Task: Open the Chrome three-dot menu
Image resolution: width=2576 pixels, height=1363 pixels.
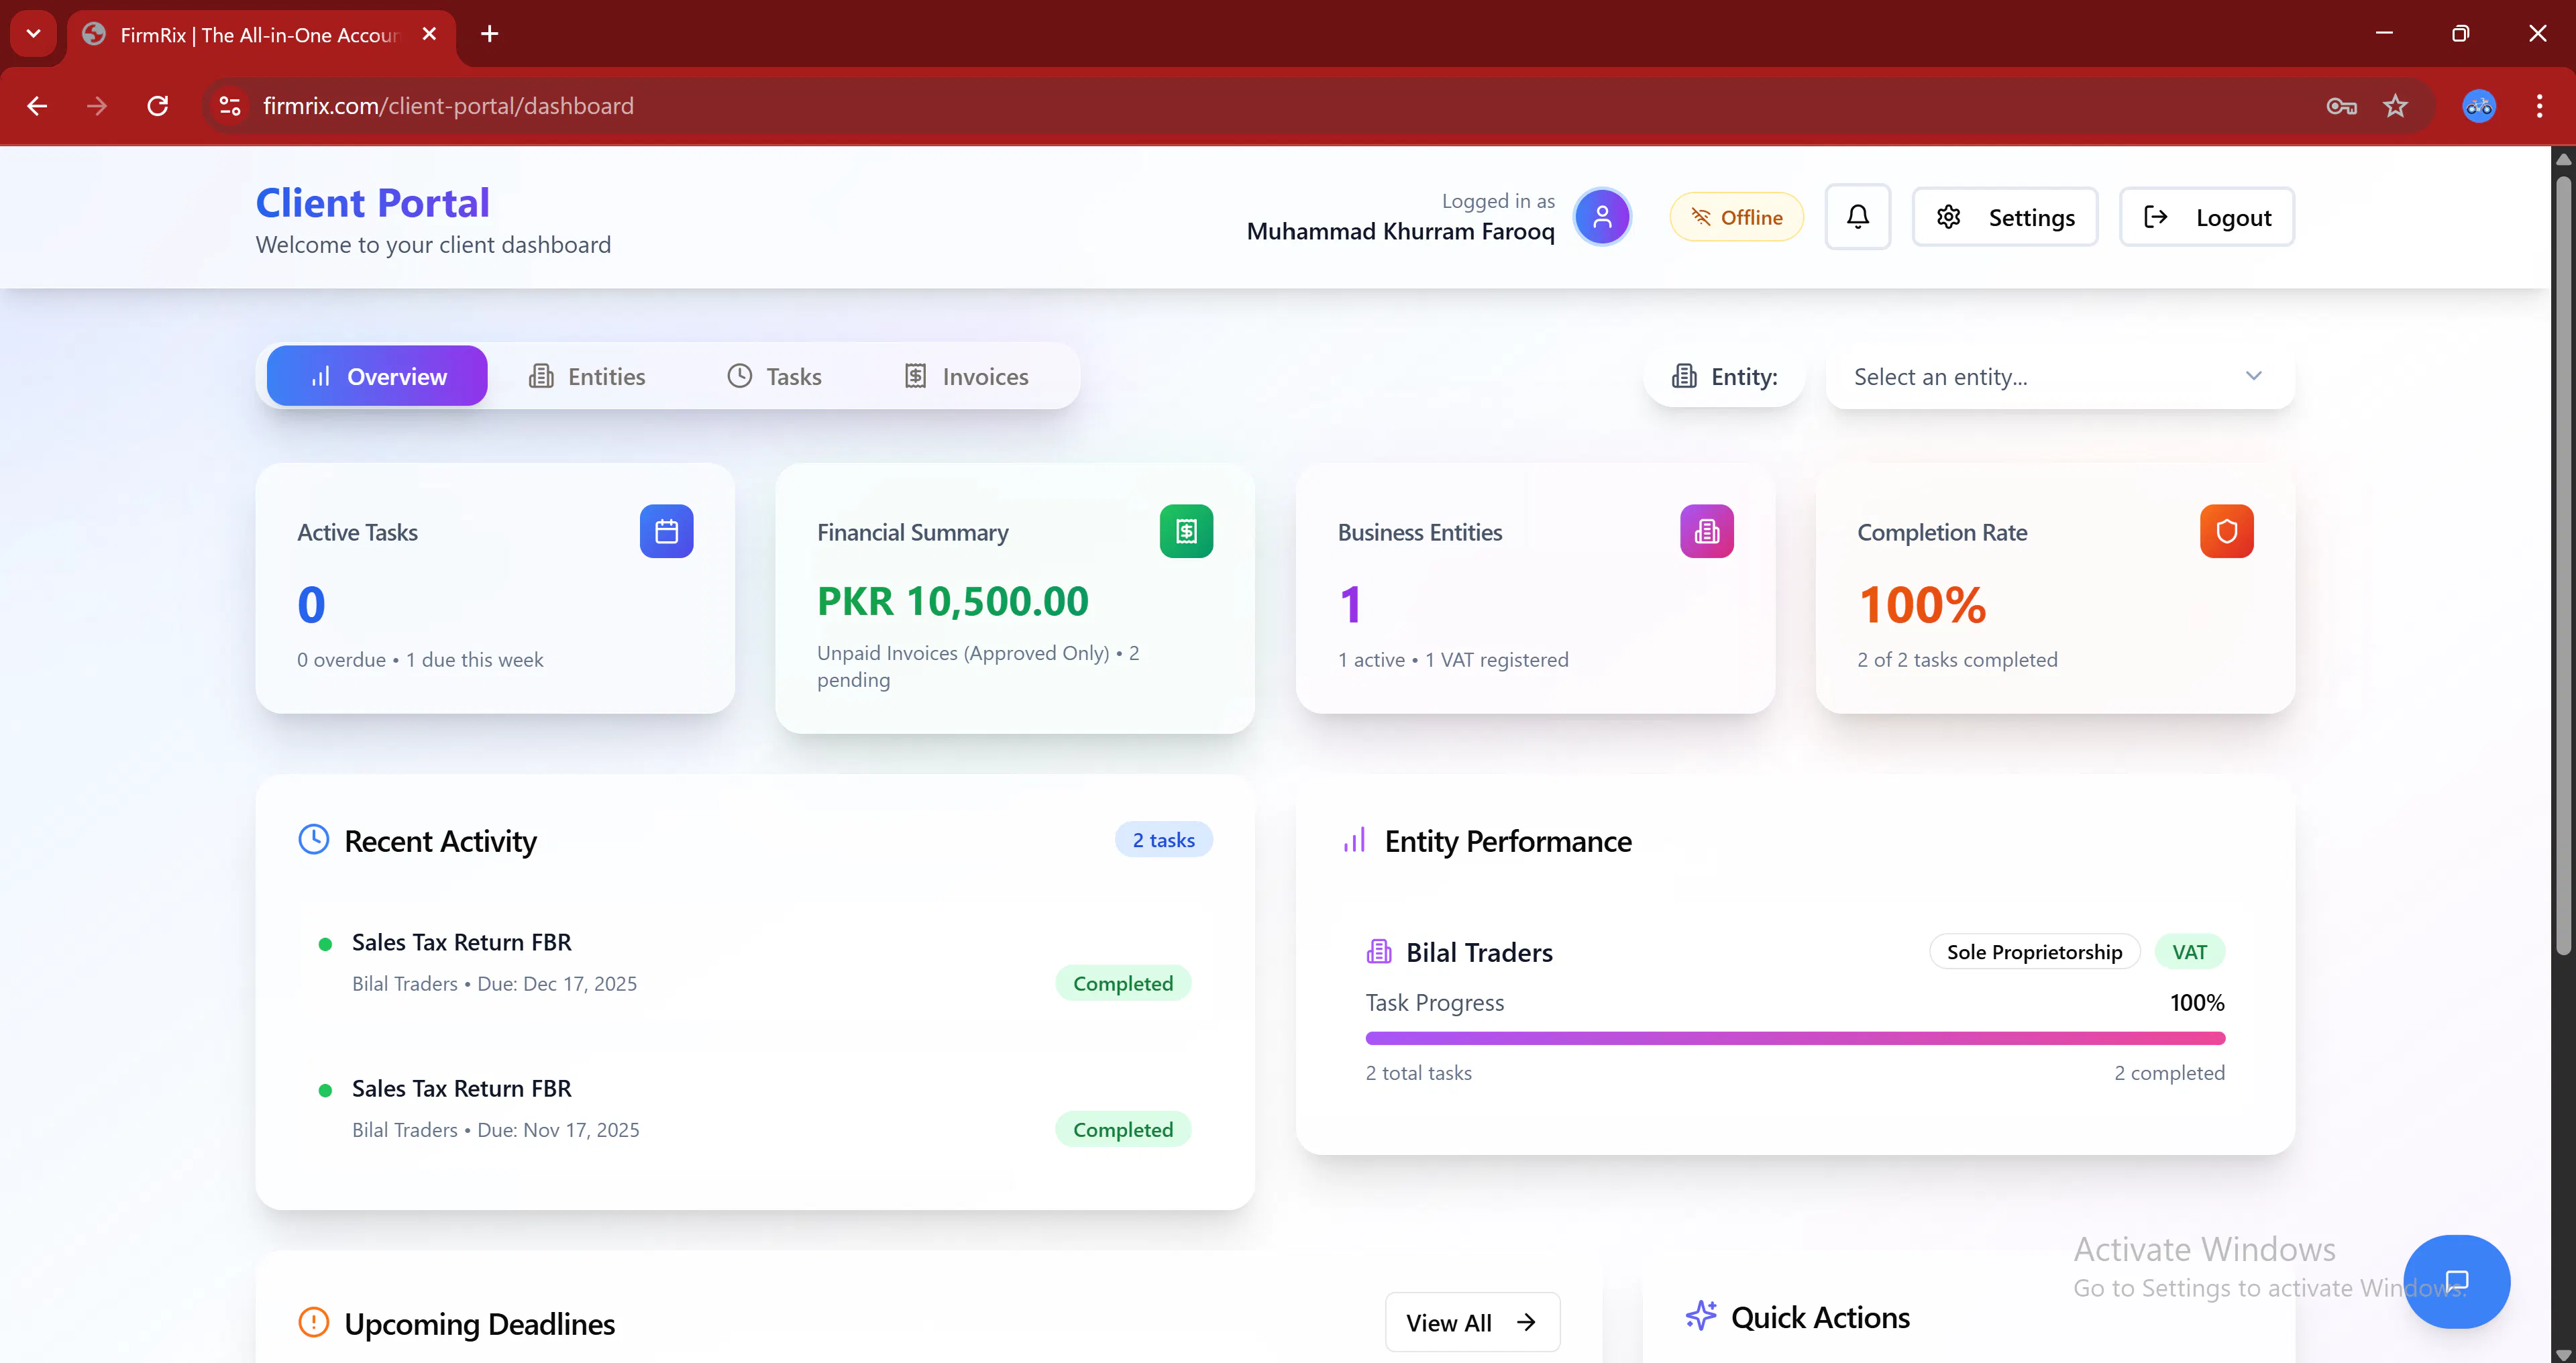Action: [2539, 106]
